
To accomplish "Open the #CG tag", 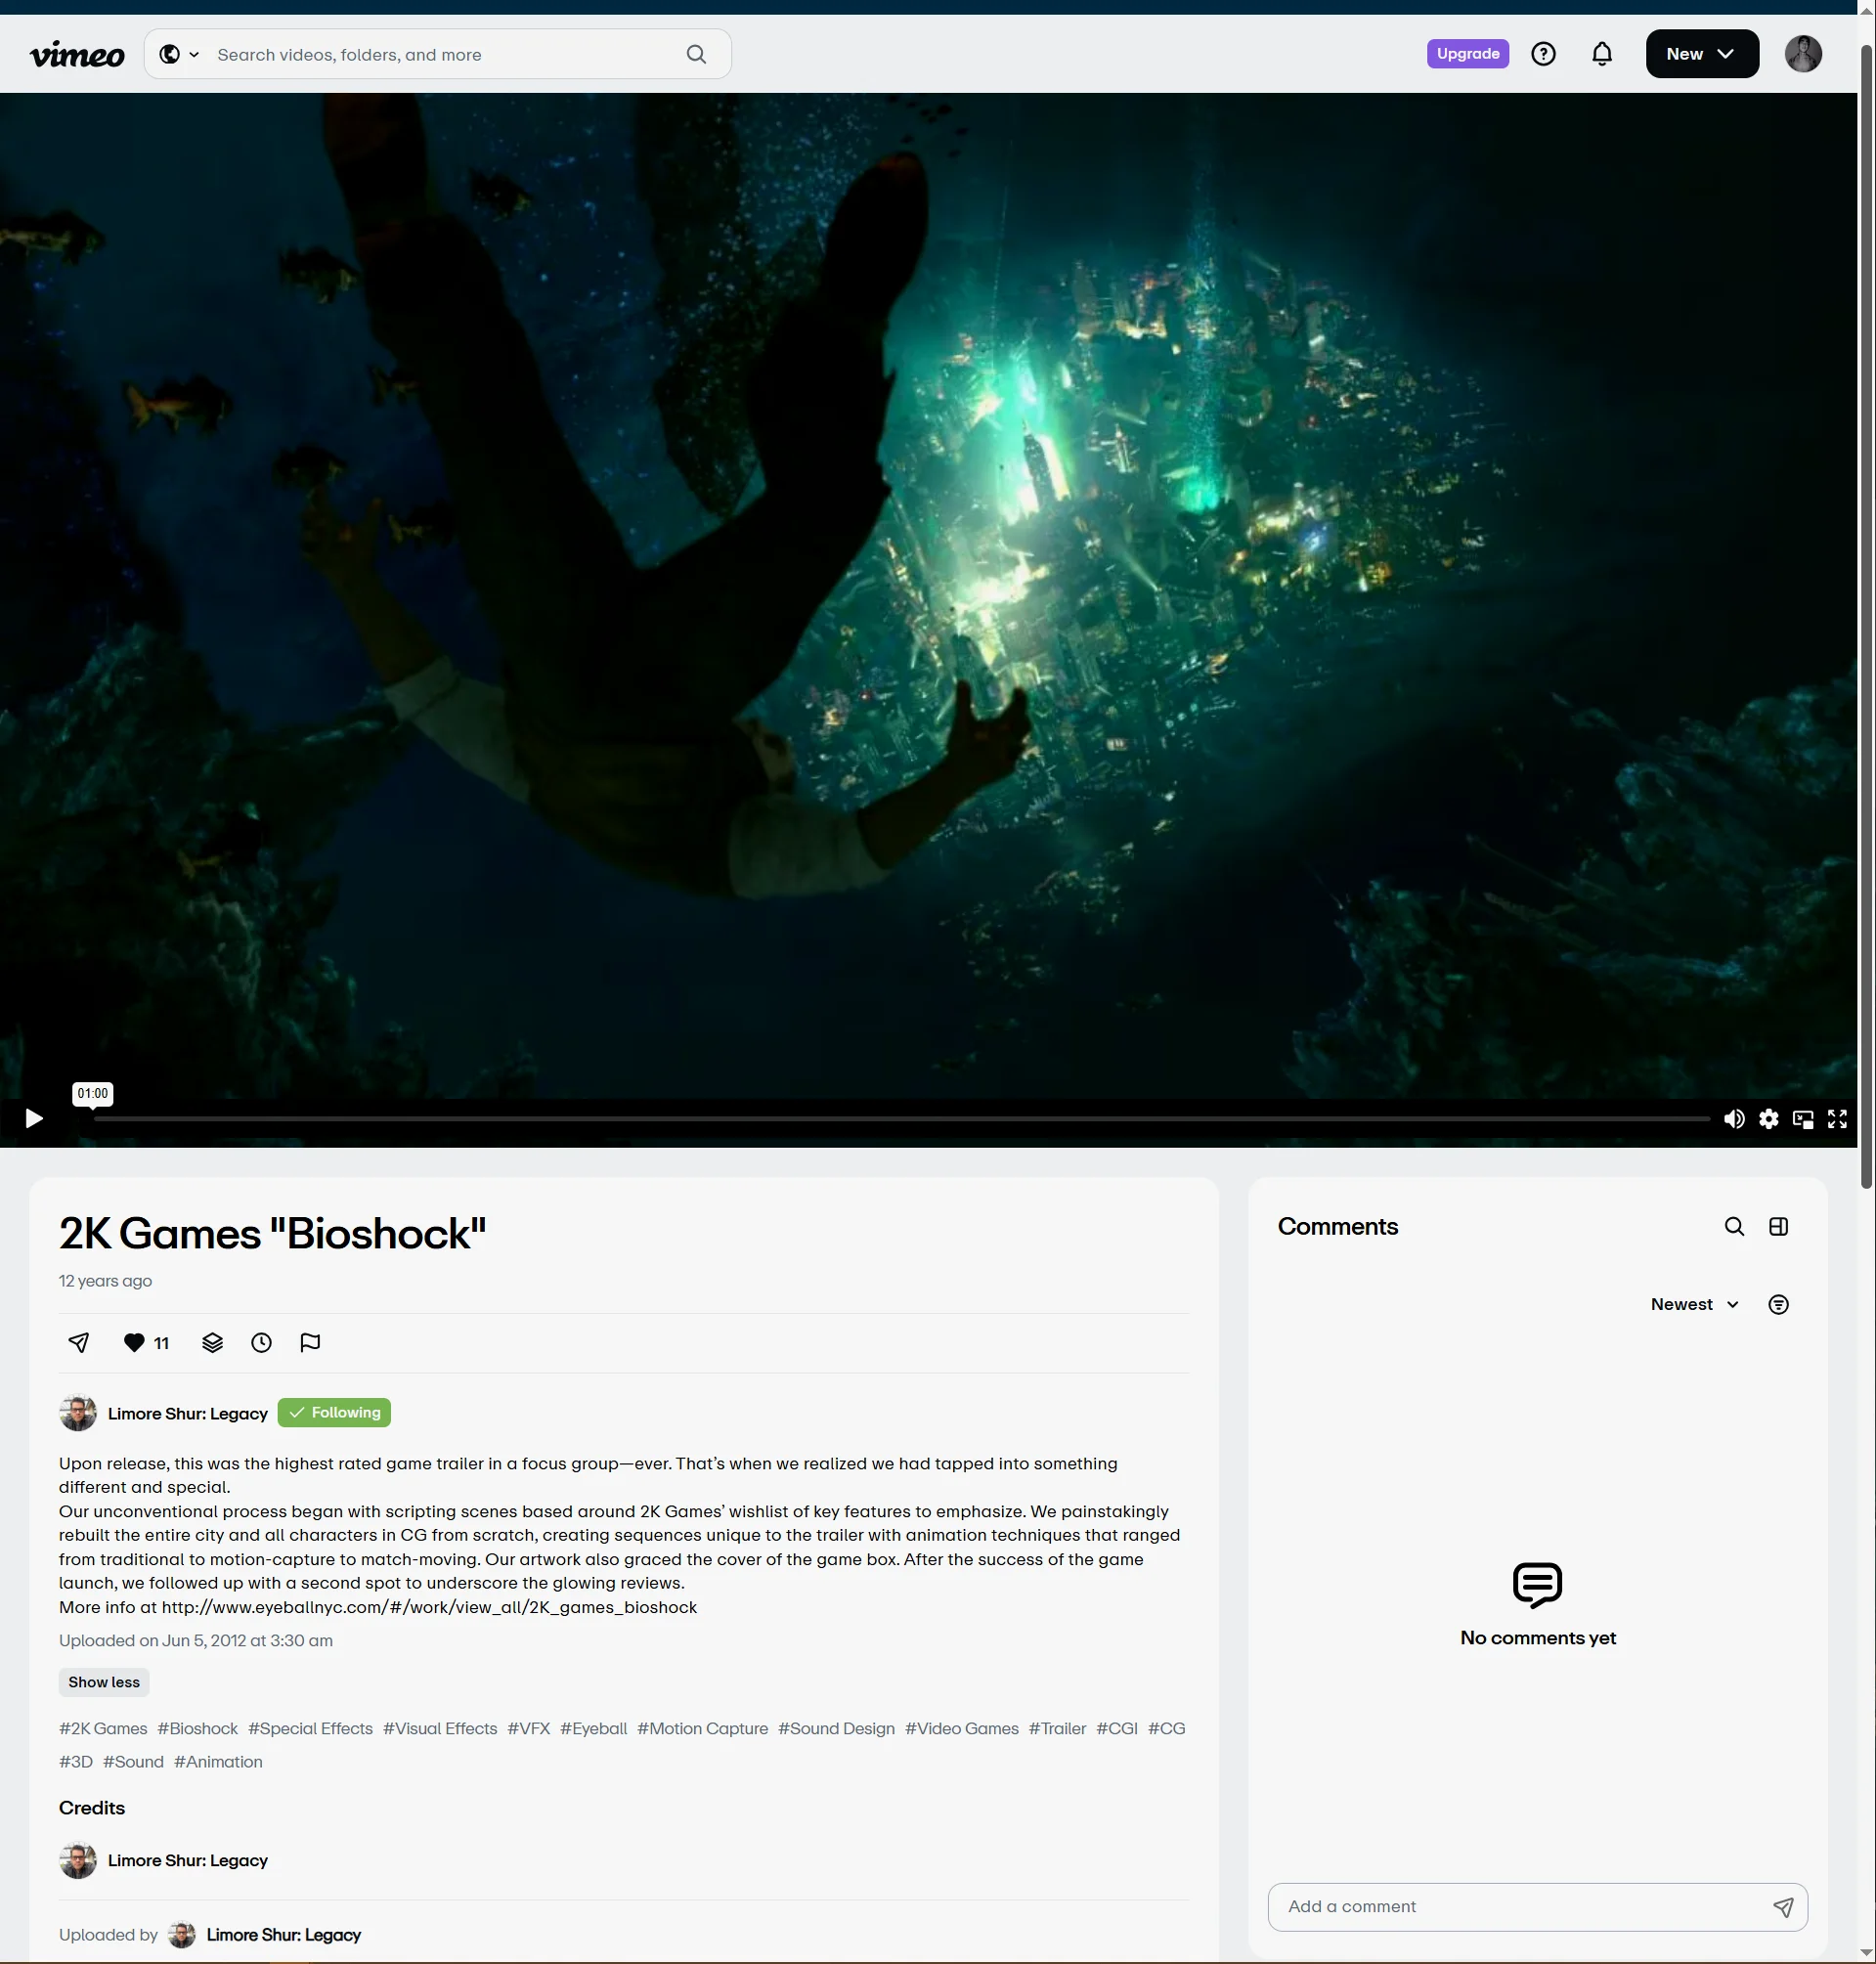I will point(1167,1728).
